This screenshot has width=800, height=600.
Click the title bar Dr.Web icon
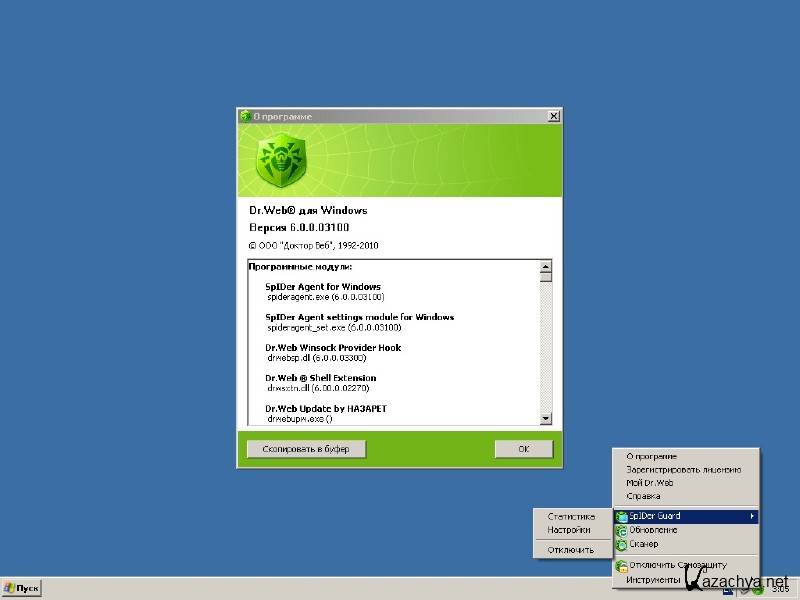[245, 116]
